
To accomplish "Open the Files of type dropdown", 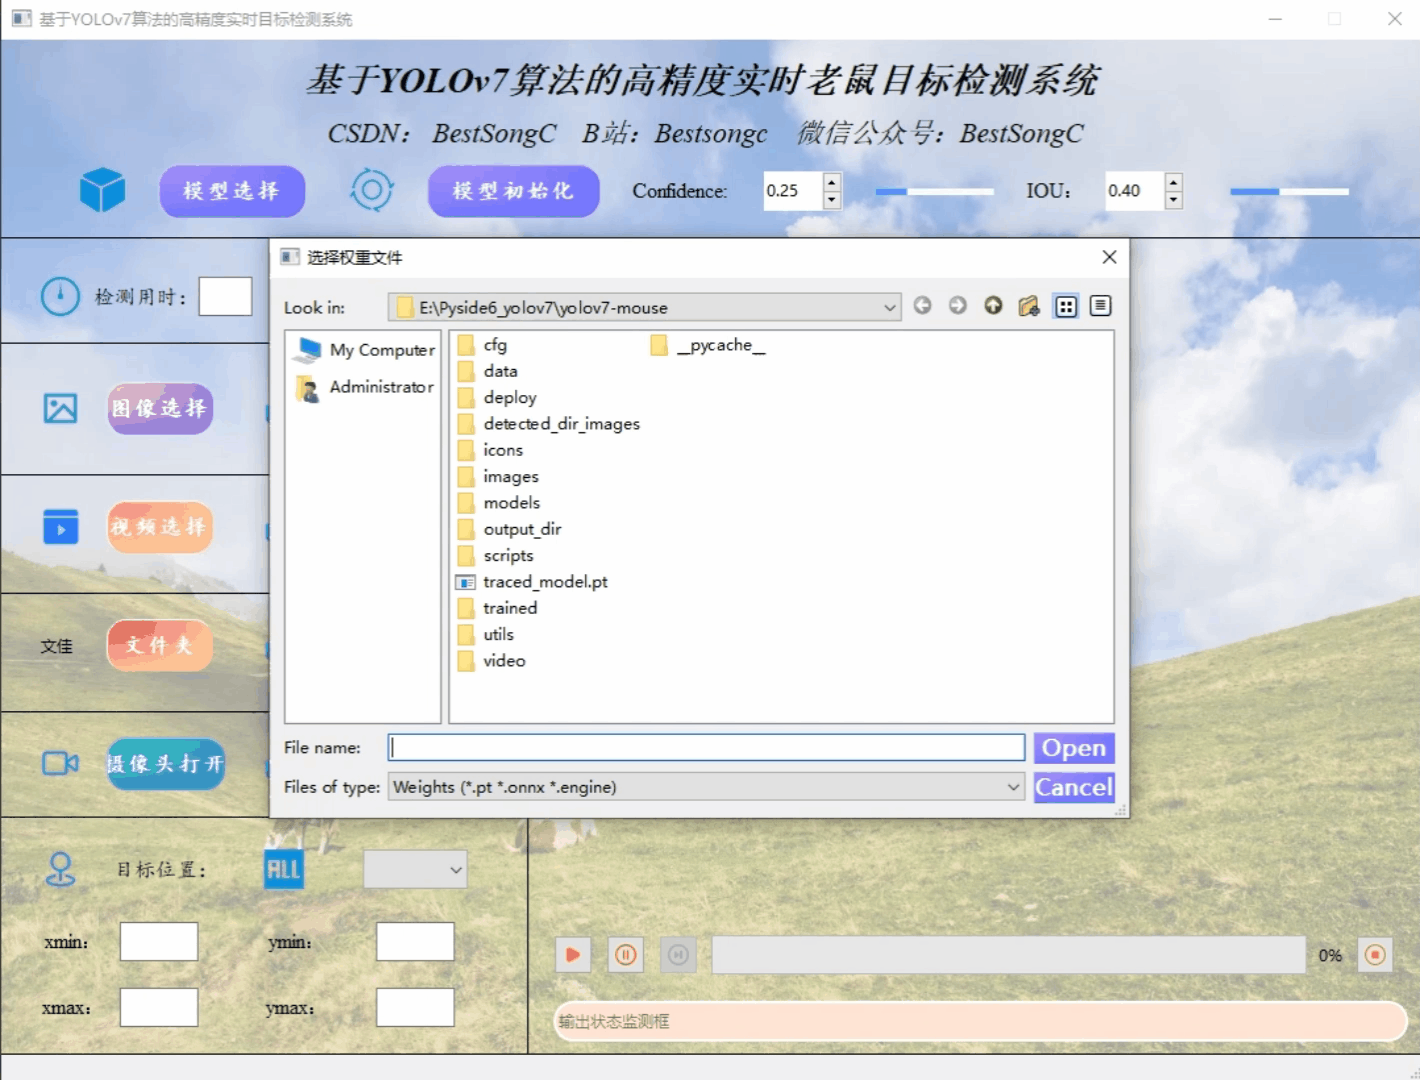I will click(1013, 787).
